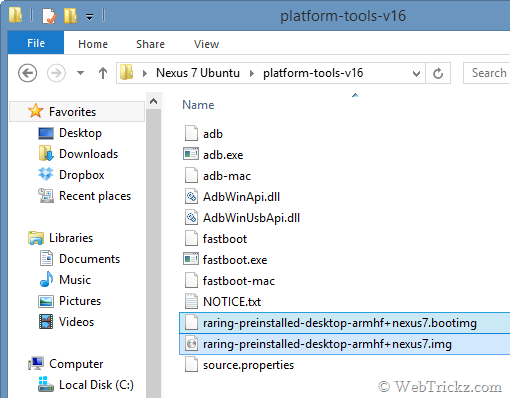Screen dimensions: 510x398
Task: Click the Recent places icon
Action: coord(46,196)
